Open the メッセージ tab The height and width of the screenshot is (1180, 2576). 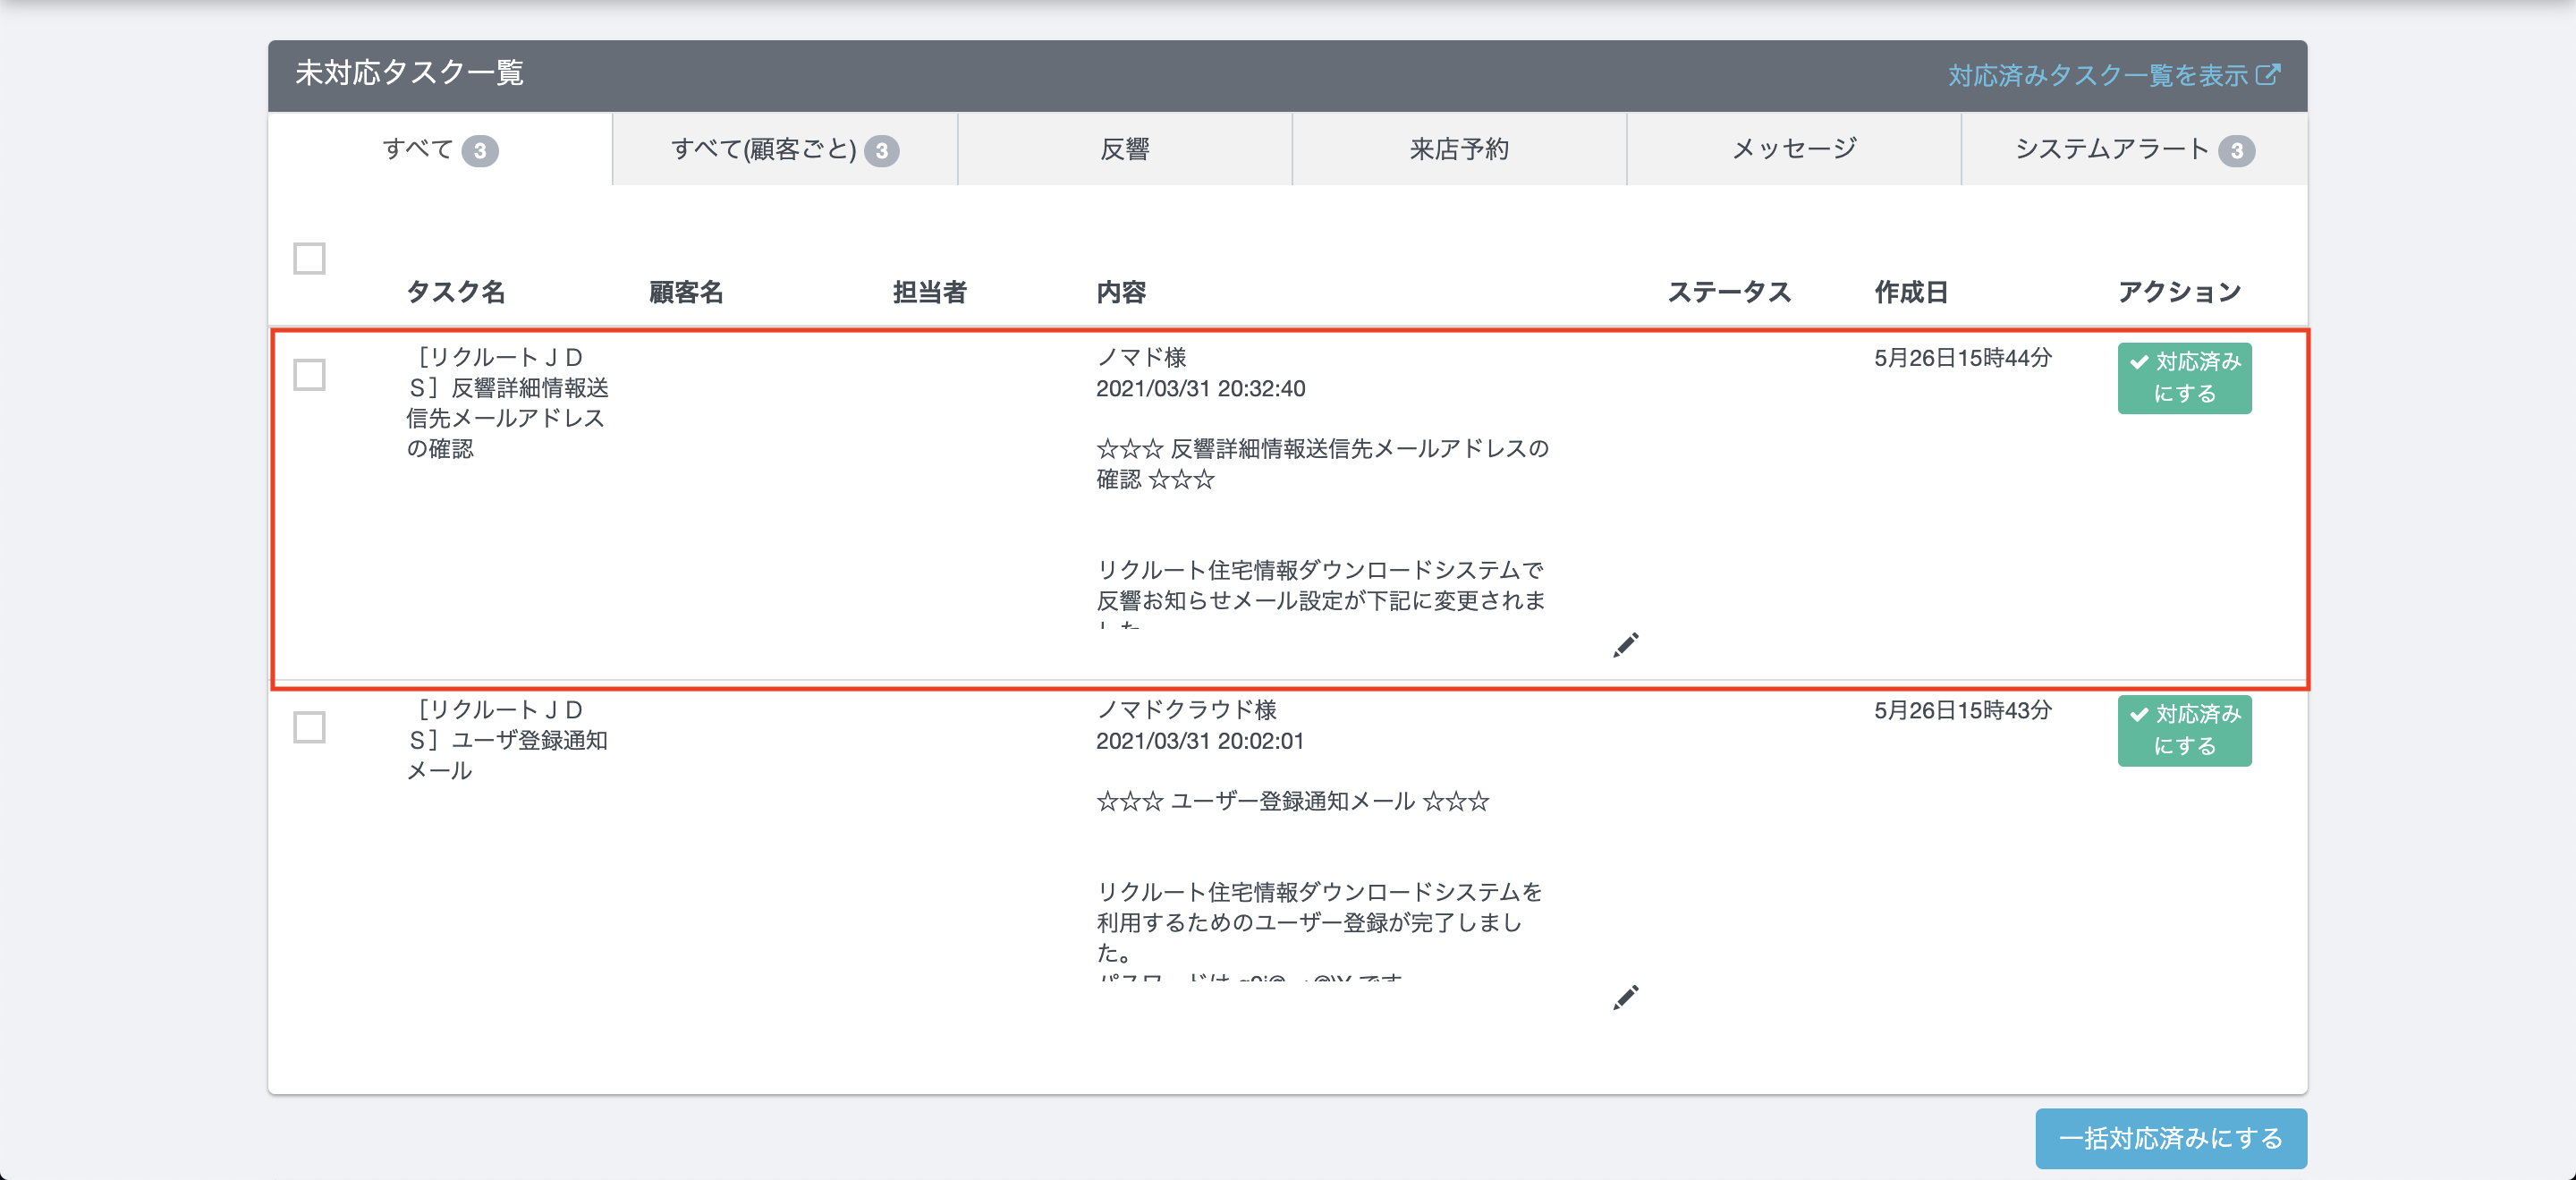point(1794,150)
